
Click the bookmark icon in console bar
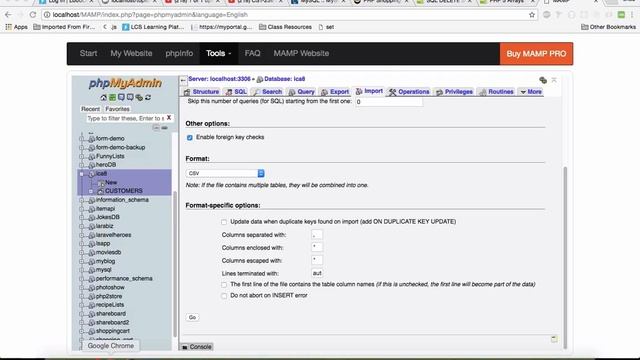[554, 339]
